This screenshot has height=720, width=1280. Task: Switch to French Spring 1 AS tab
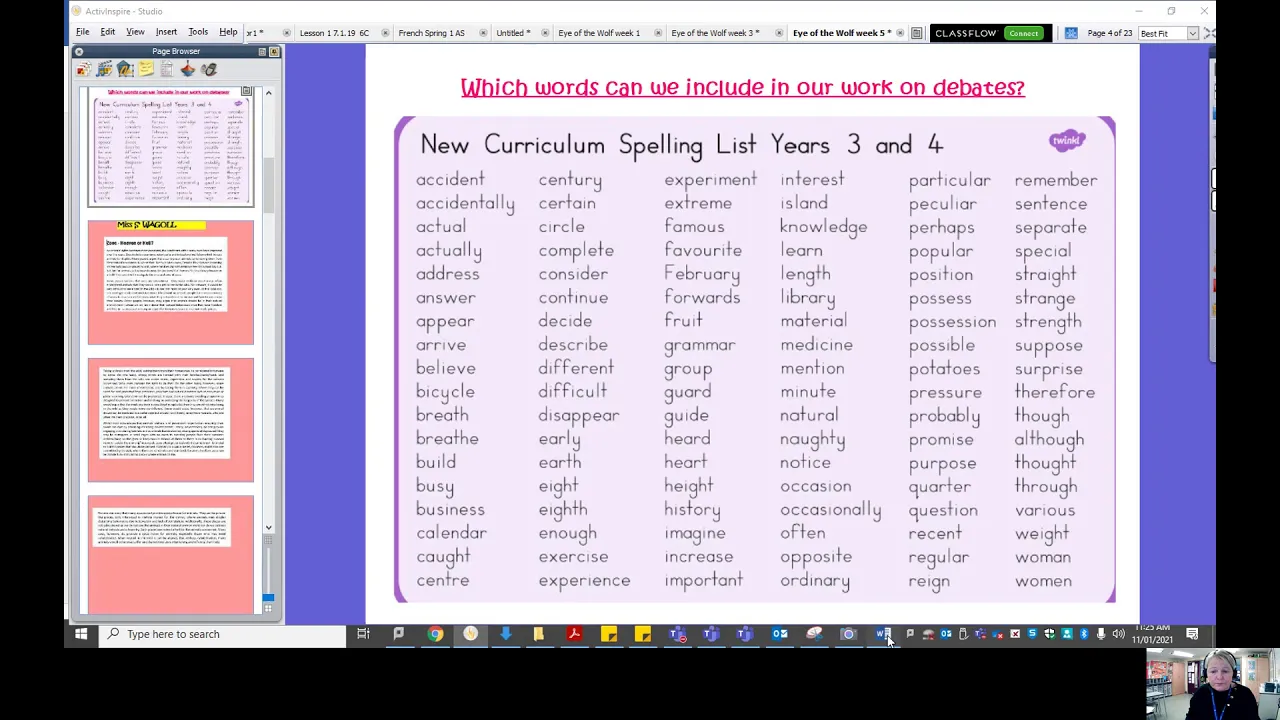click(431, 33)
